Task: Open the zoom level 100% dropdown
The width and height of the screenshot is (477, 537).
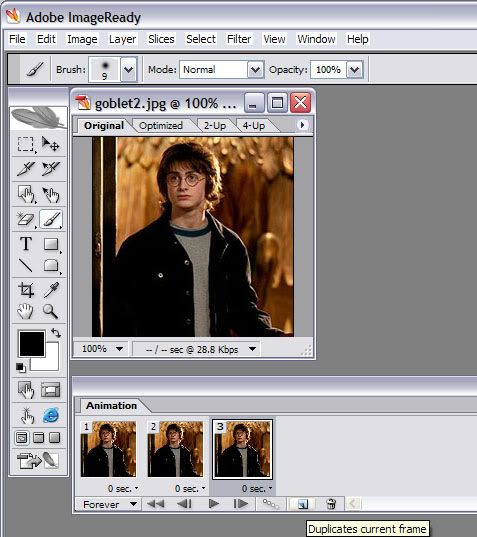Action: (120, 349)
